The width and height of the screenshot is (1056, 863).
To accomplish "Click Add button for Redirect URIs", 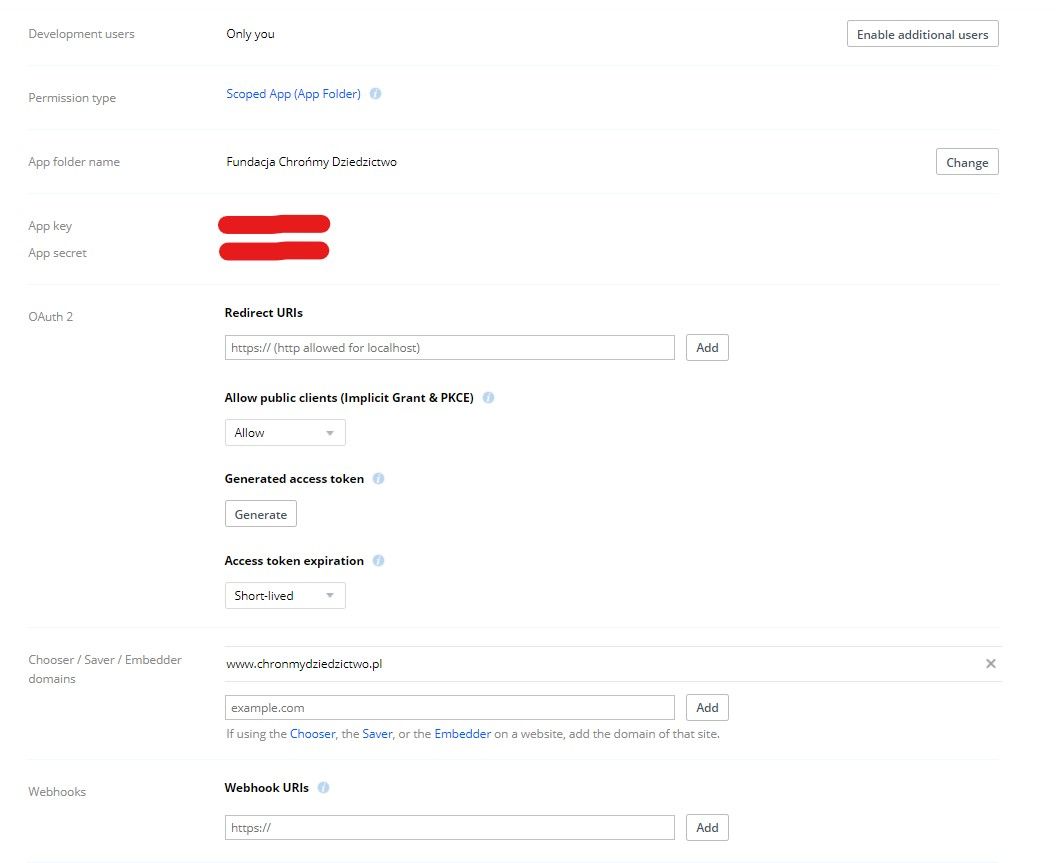I will click(x=707, y=348).
